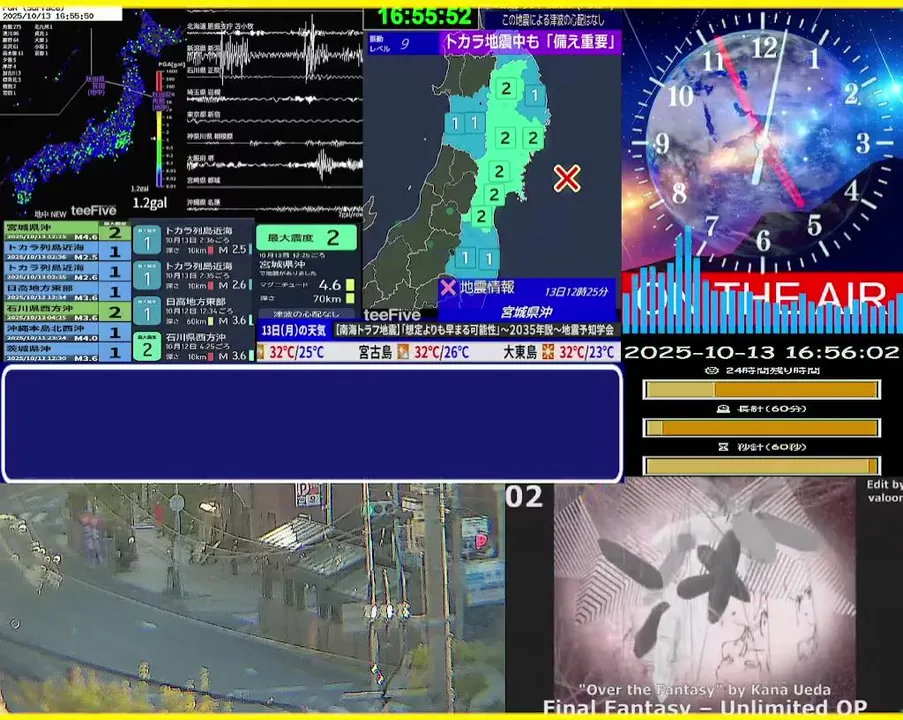
Task: Click the この地震による津波の心配はなし notice
Action: coord(553,20)
